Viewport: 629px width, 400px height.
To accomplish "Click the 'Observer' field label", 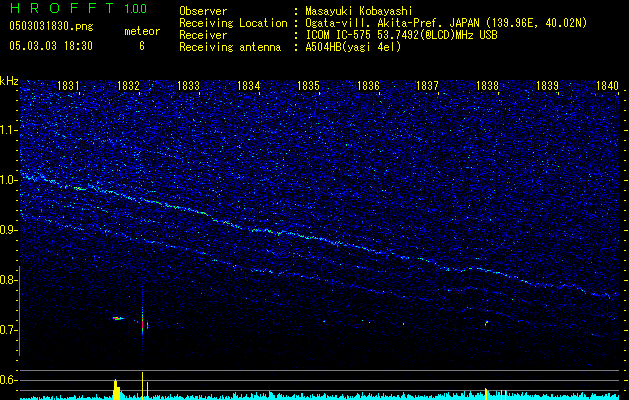I will [x=203, y=11].
